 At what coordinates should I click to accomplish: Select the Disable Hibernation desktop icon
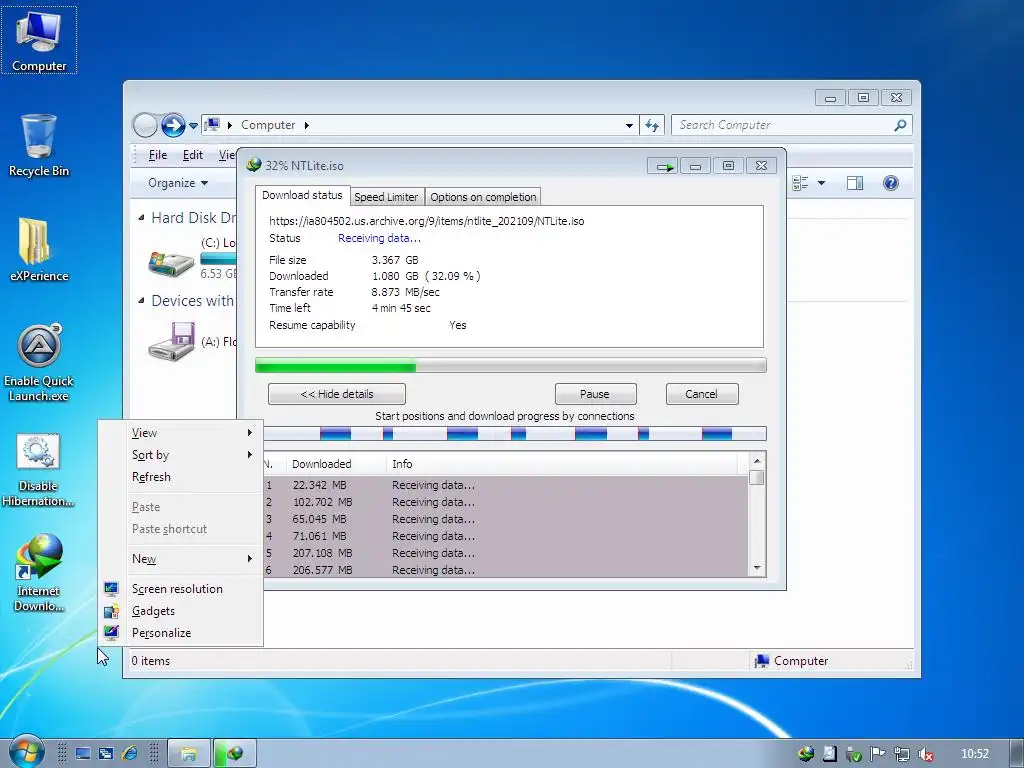click(x=38, y=469)
